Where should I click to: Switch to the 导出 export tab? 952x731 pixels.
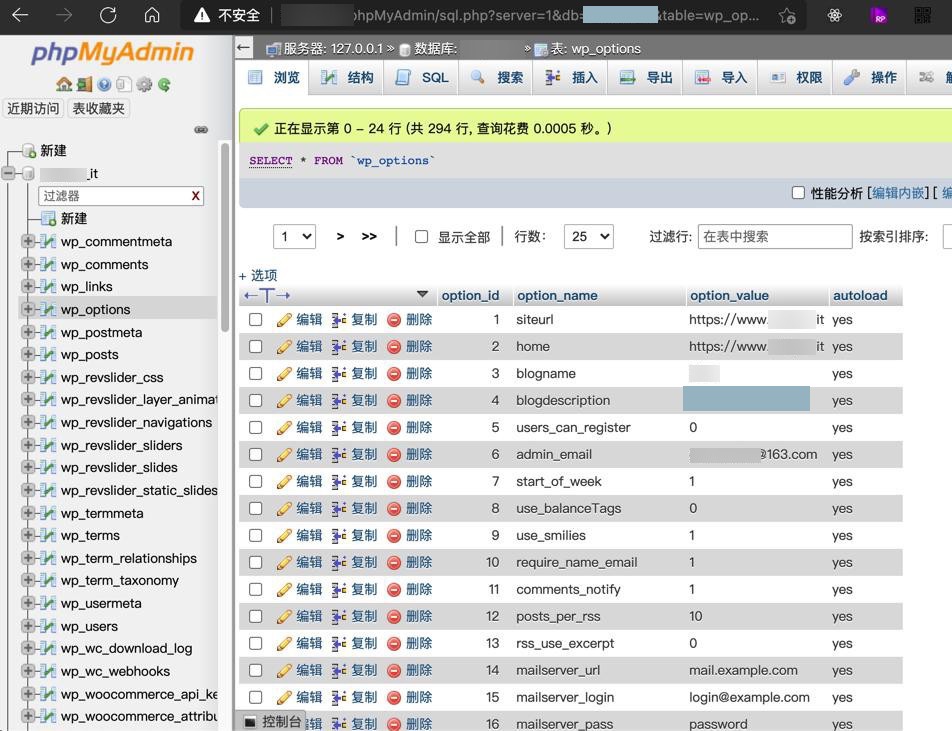(x=645, y=77)
